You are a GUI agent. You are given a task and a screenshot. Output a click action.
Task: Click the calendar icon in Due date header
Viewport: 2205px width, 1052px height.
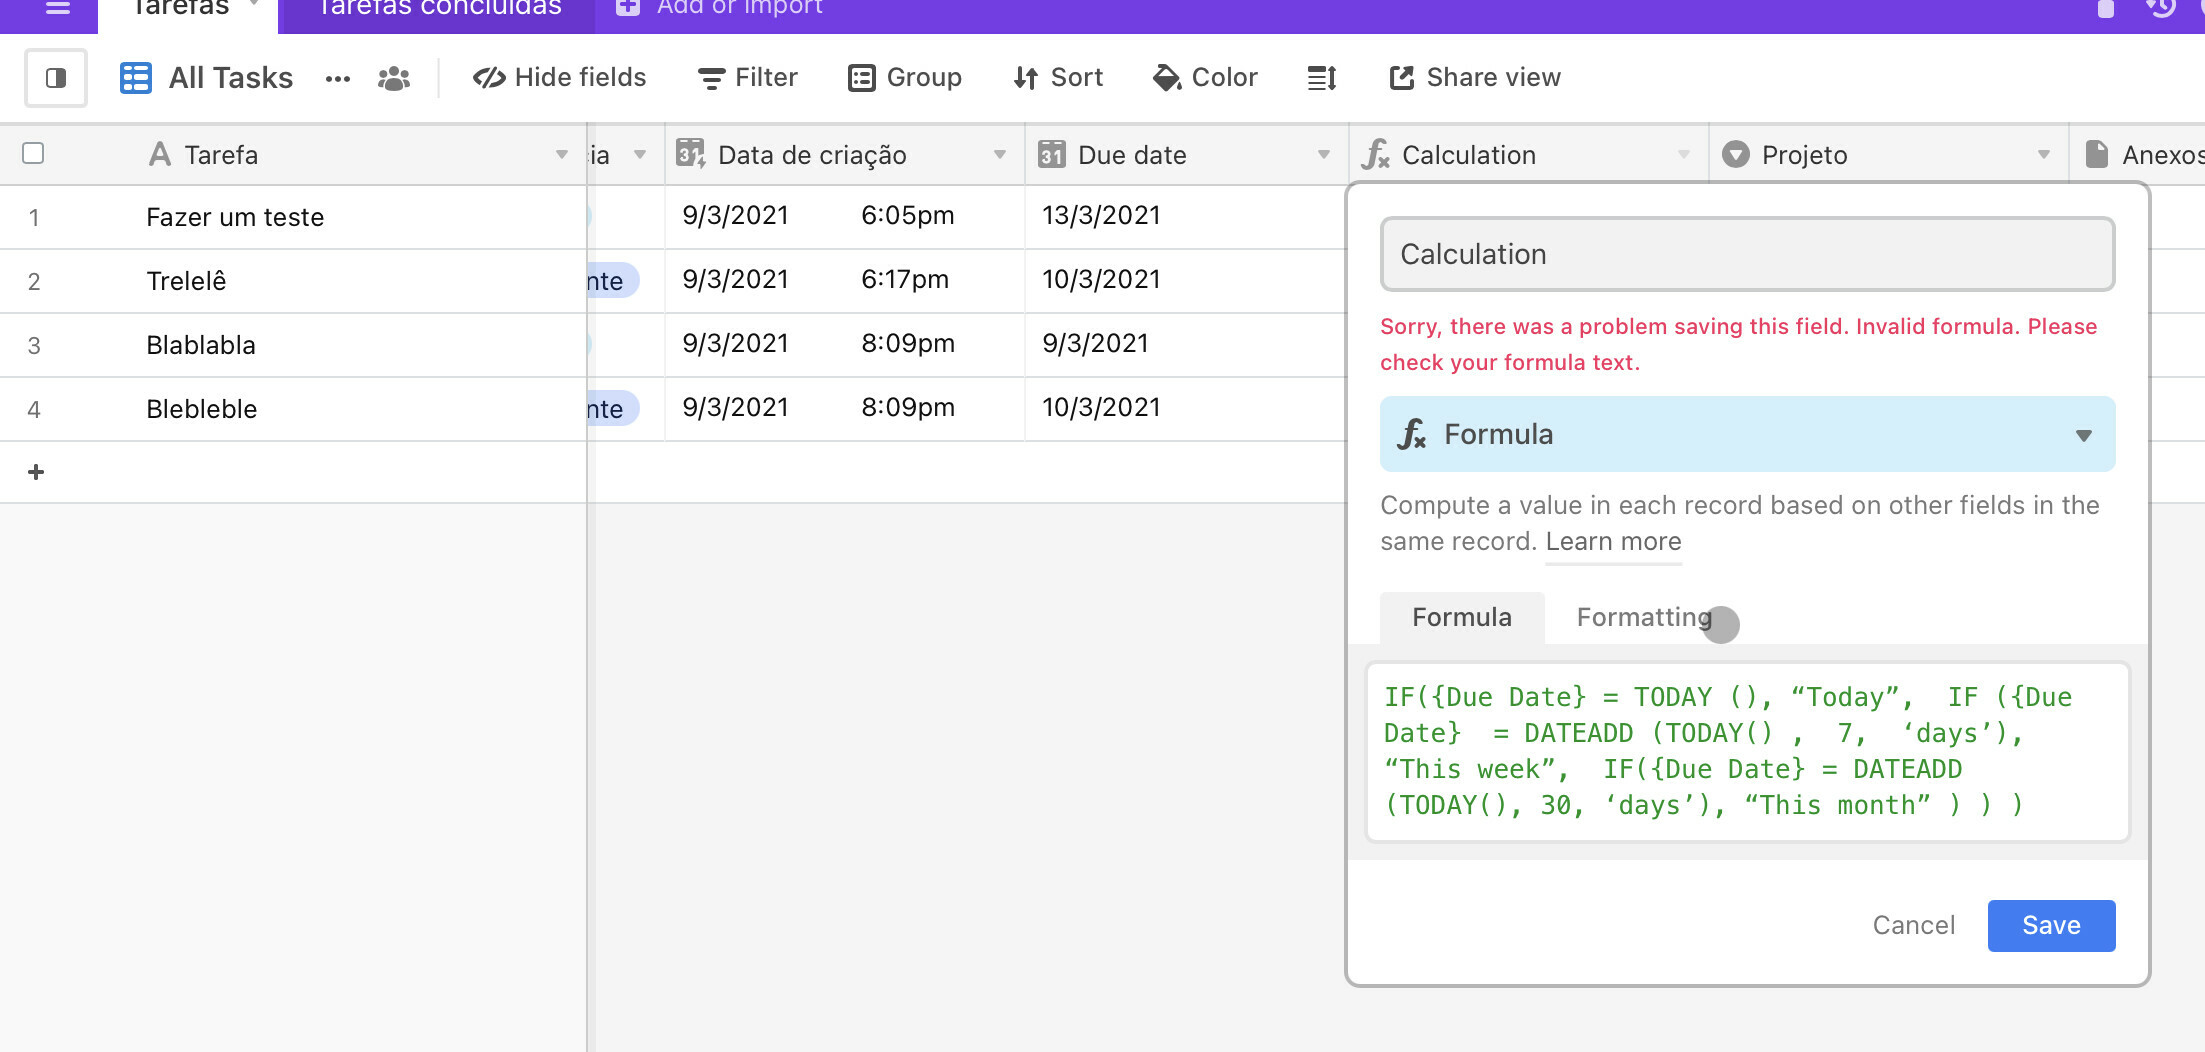[x=1051, y=154]
